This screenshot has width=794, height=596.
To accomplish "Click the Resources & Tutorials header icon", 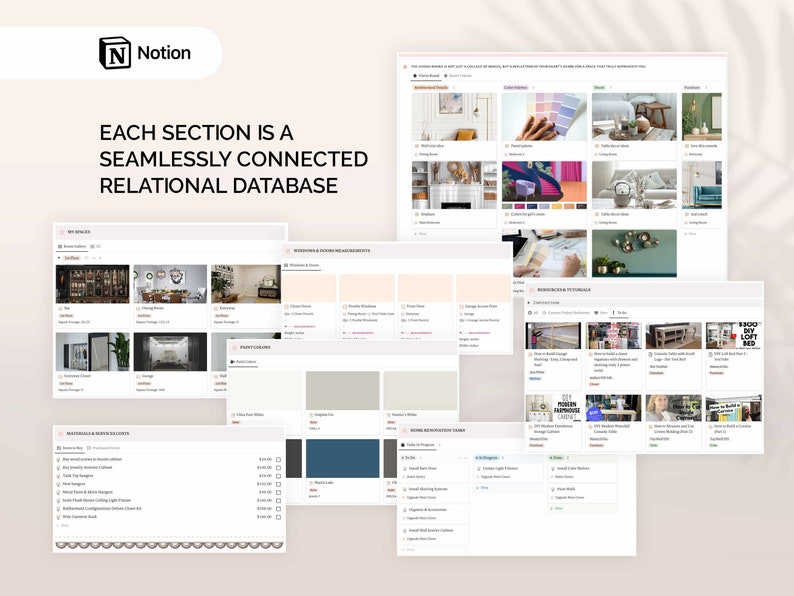I will click(x=531, y=290).
